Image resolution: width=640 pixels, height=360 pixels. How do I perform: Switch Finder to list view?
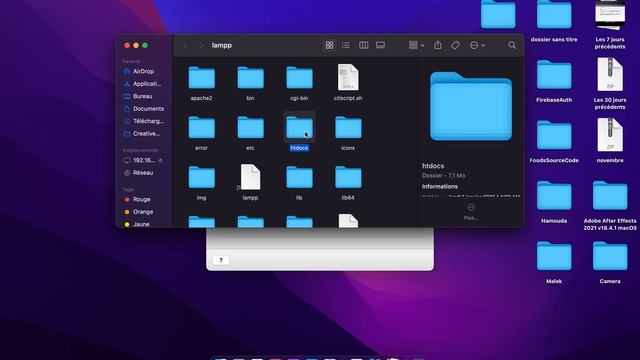[346, 45]
